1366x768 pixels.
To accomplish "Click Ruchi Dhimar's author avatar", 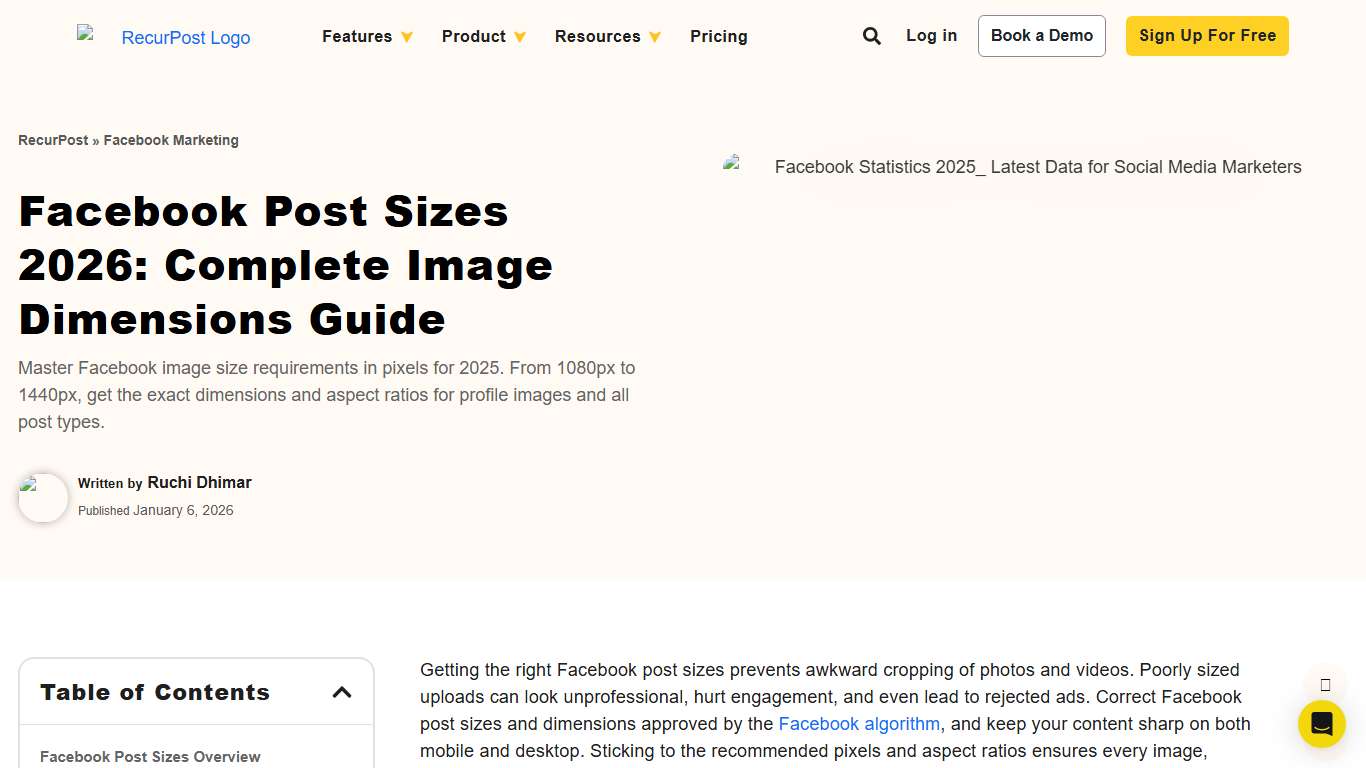I will pyautogui.click(x=43, y=497).
